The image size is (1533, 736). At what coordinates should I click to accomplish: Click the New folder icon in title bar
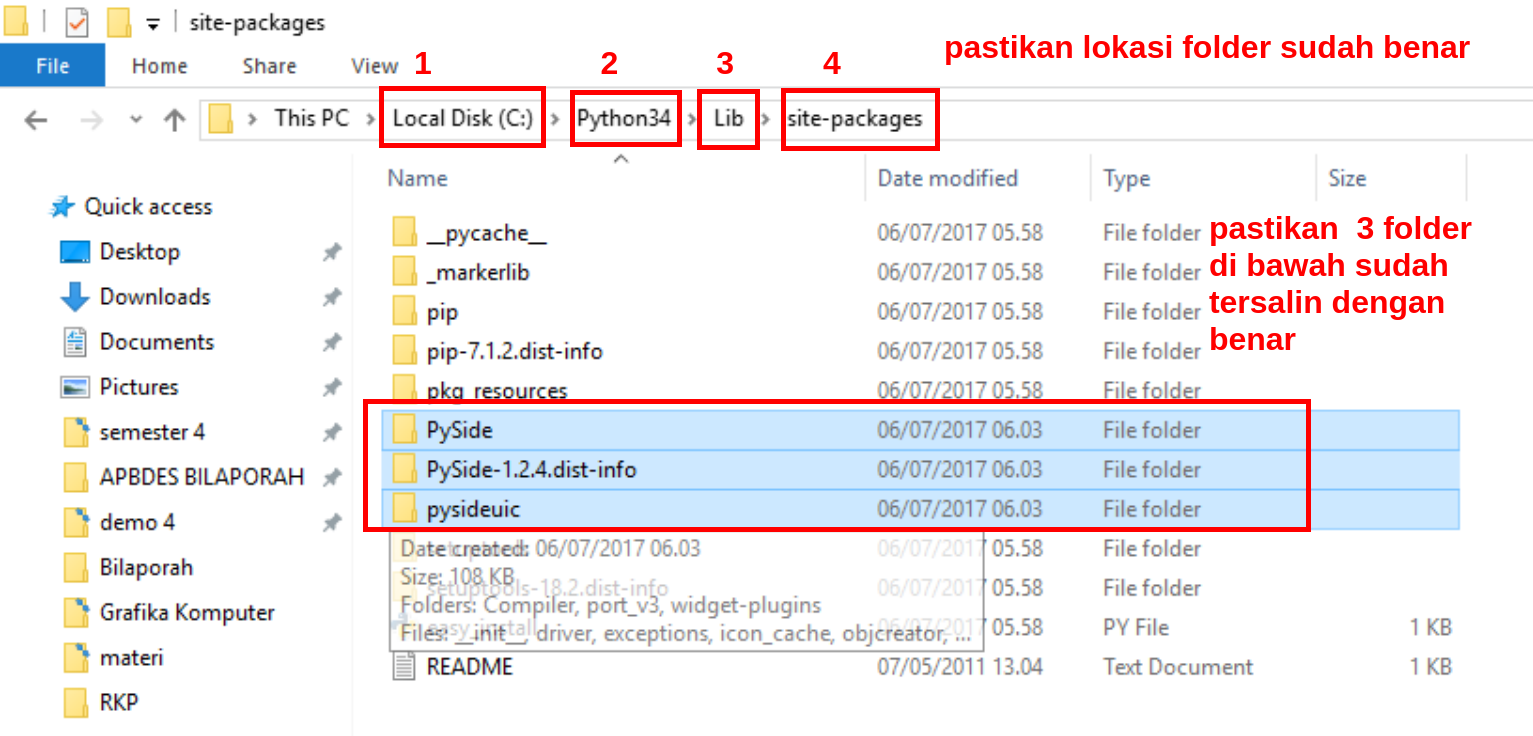pyautogui.click(x=119, y=21)
